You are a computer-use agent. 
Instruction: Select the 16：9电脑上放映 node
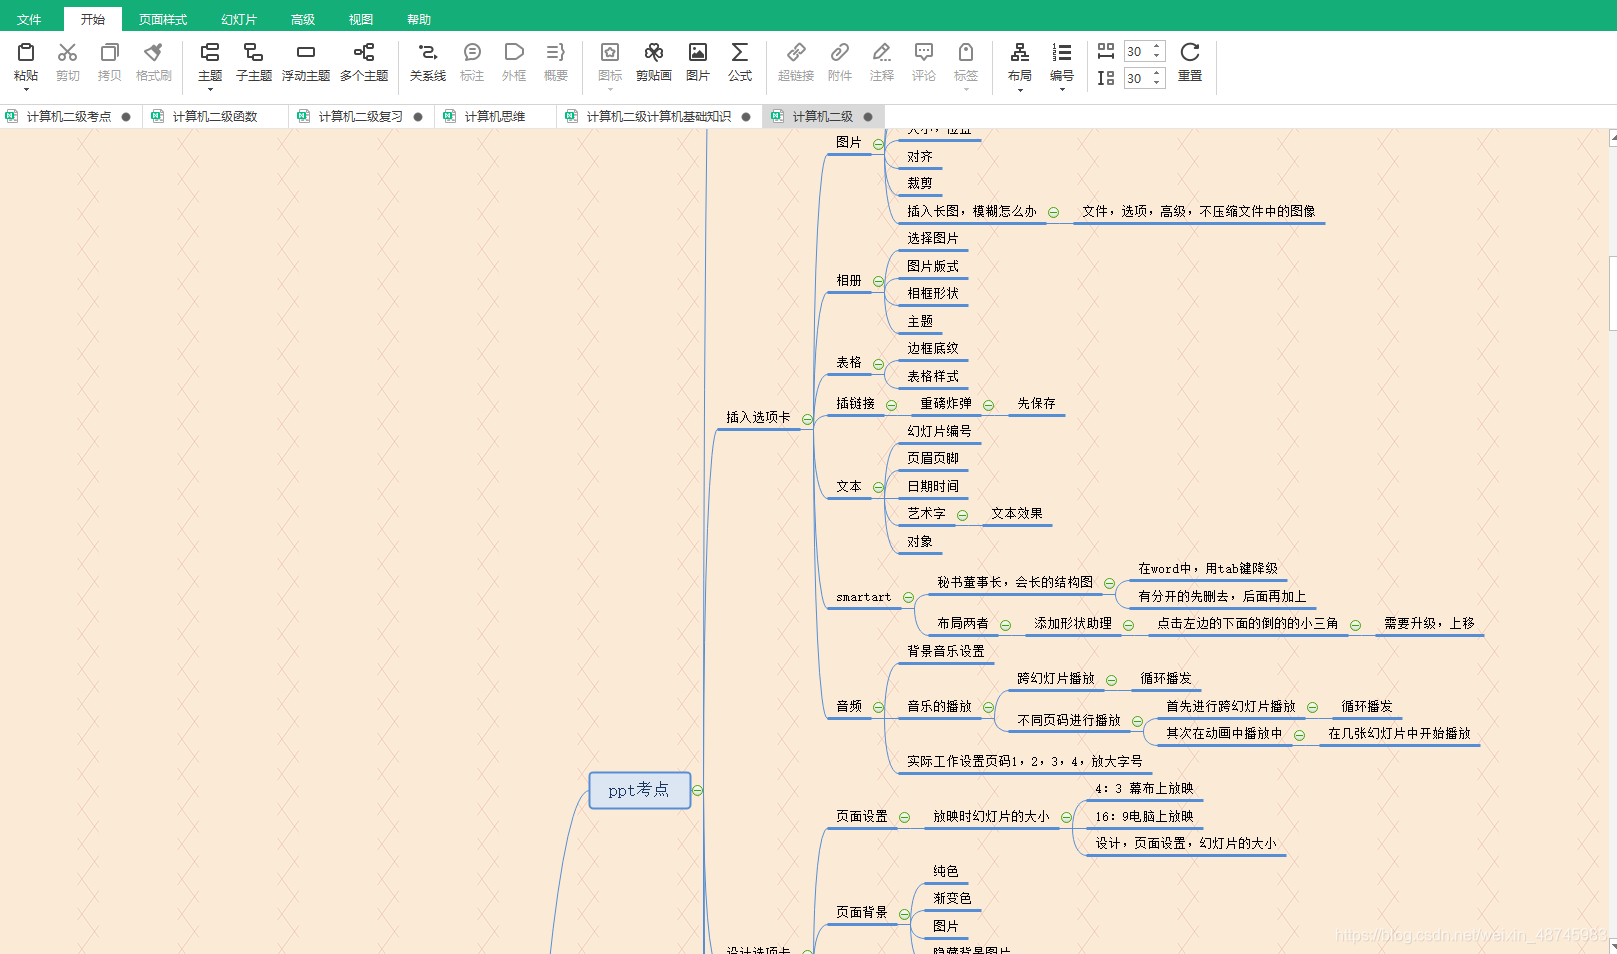click(x=1144, y=816)
